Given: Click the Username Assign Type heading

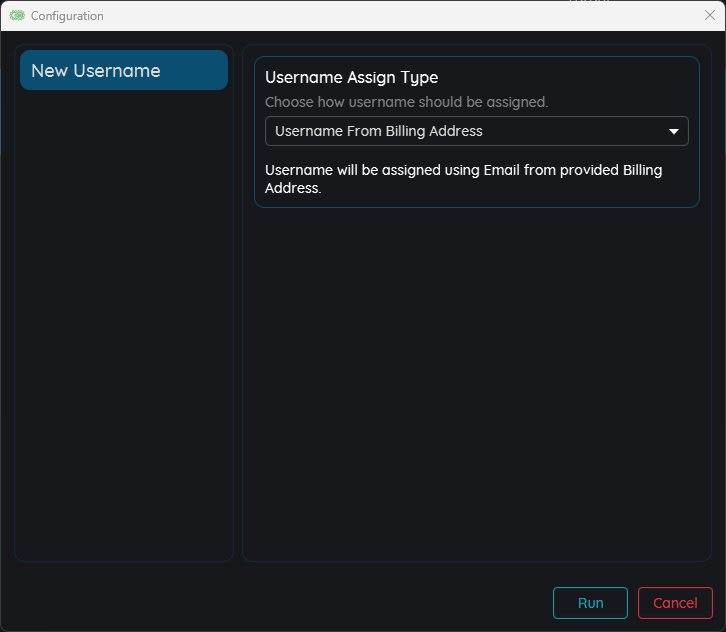Looking at the screenshot, I should (x=351, y=78).
